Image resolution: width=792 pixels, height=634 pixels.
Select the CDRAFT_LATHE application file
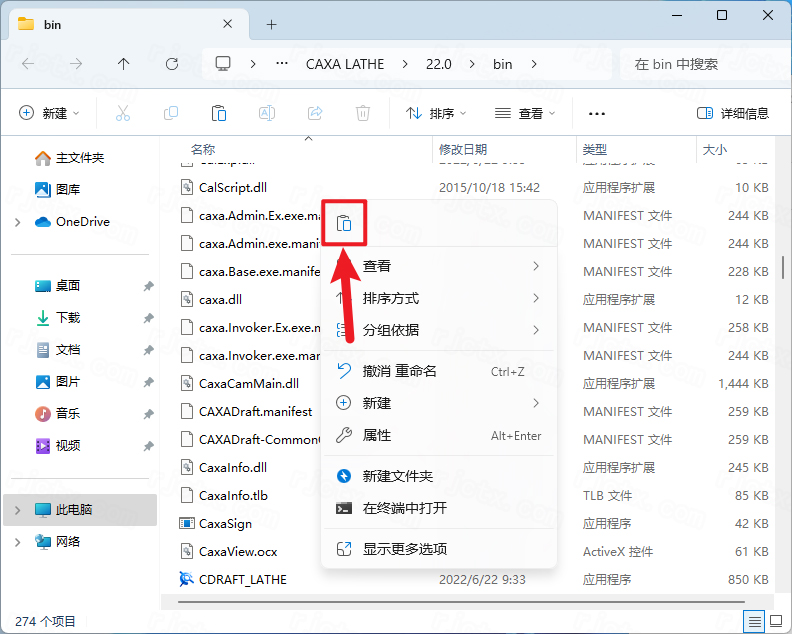[x=242, y=579]
